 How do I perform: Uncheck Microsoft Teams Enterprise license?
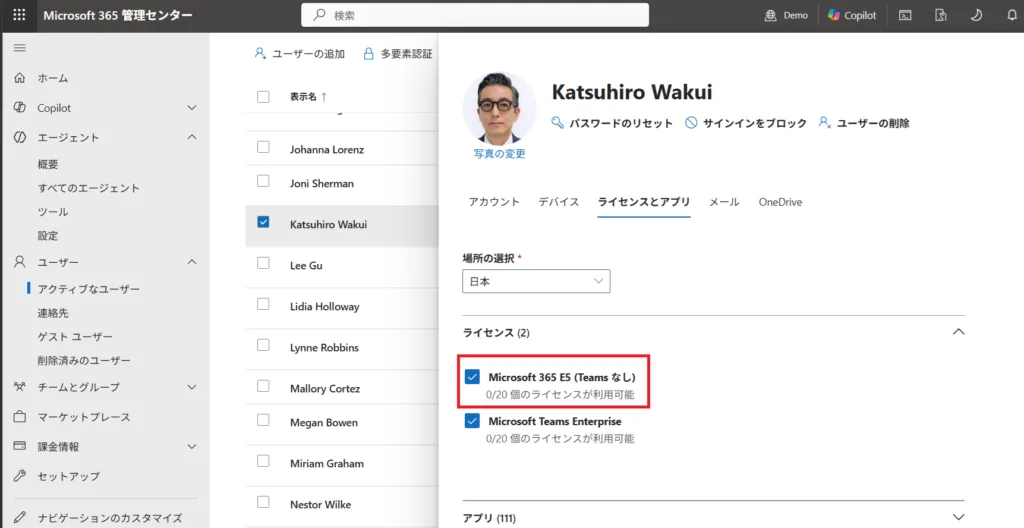(x=472, y=421)
